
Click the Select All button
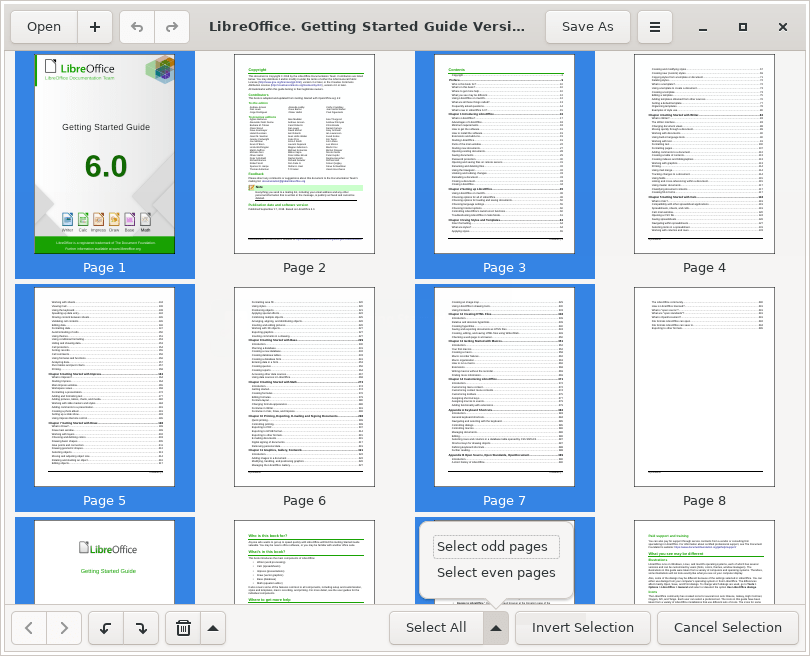pos(437,628)
